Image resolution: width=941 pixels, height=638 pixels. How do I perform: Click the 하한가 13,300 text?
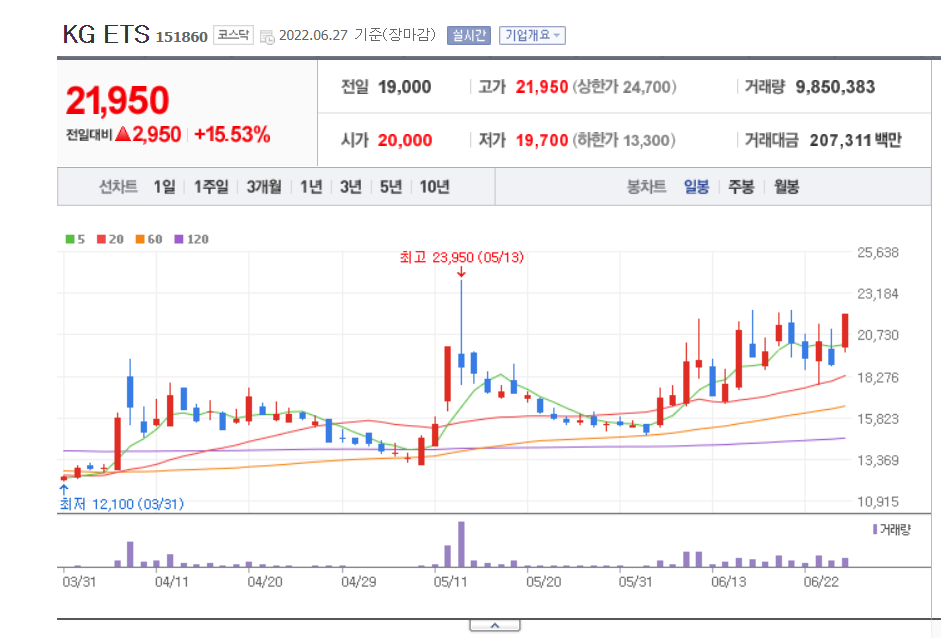[624, 140]
